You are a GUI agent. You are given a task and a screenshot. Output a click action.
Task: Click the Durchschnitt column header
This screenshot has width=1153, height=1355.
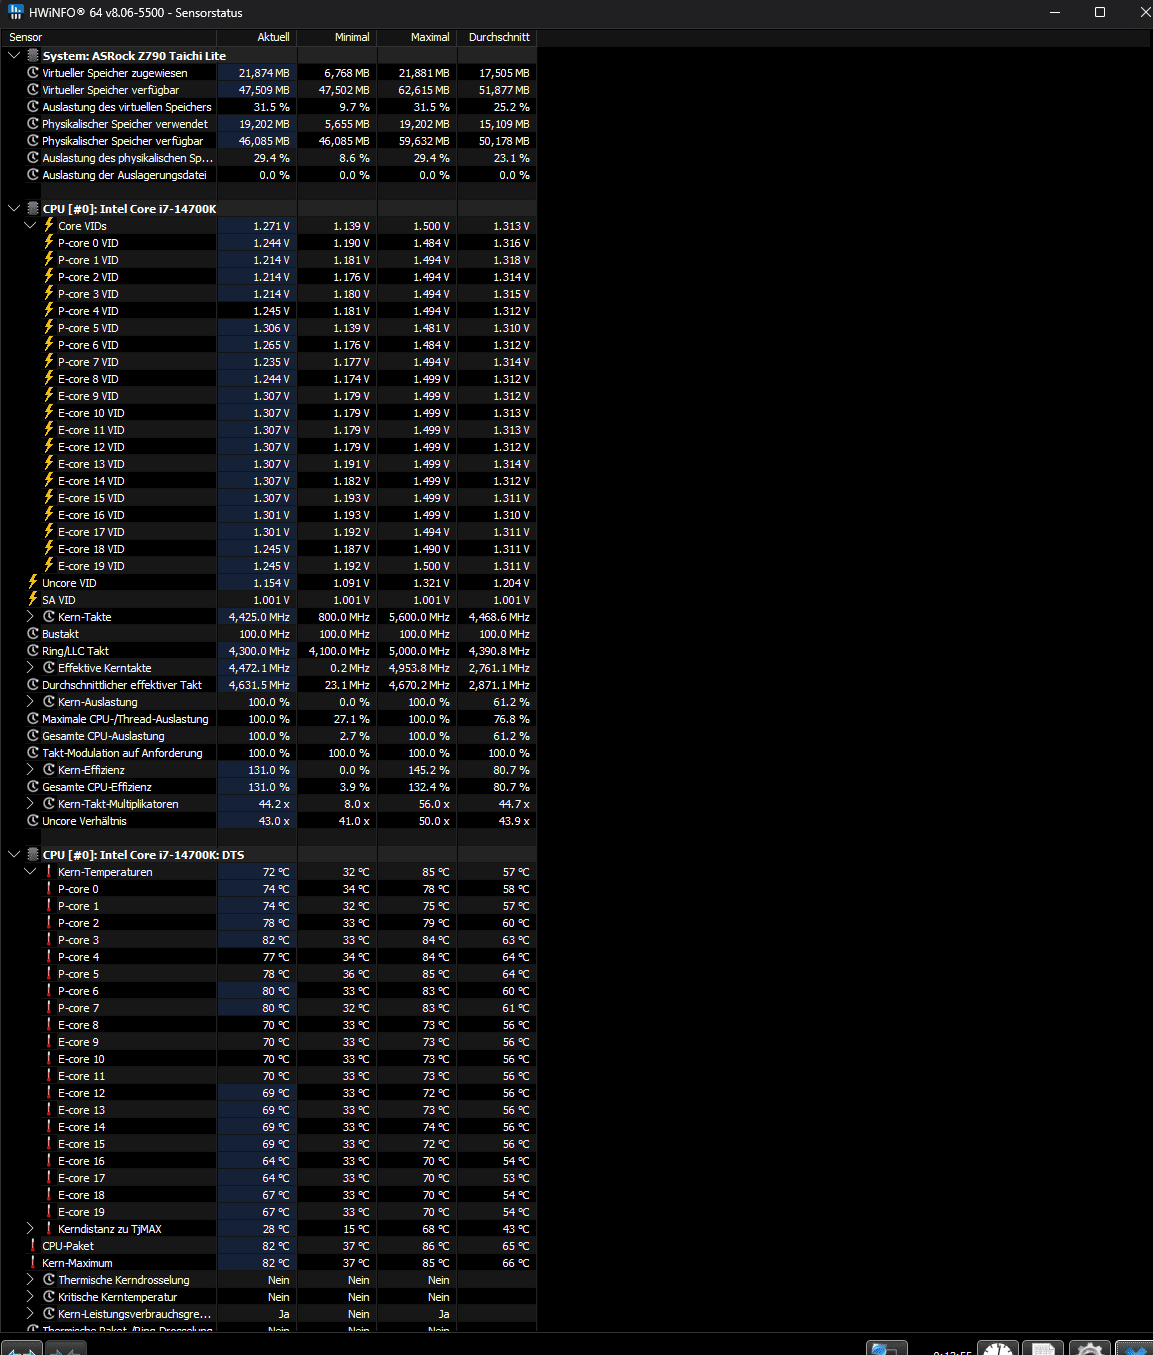497,37
